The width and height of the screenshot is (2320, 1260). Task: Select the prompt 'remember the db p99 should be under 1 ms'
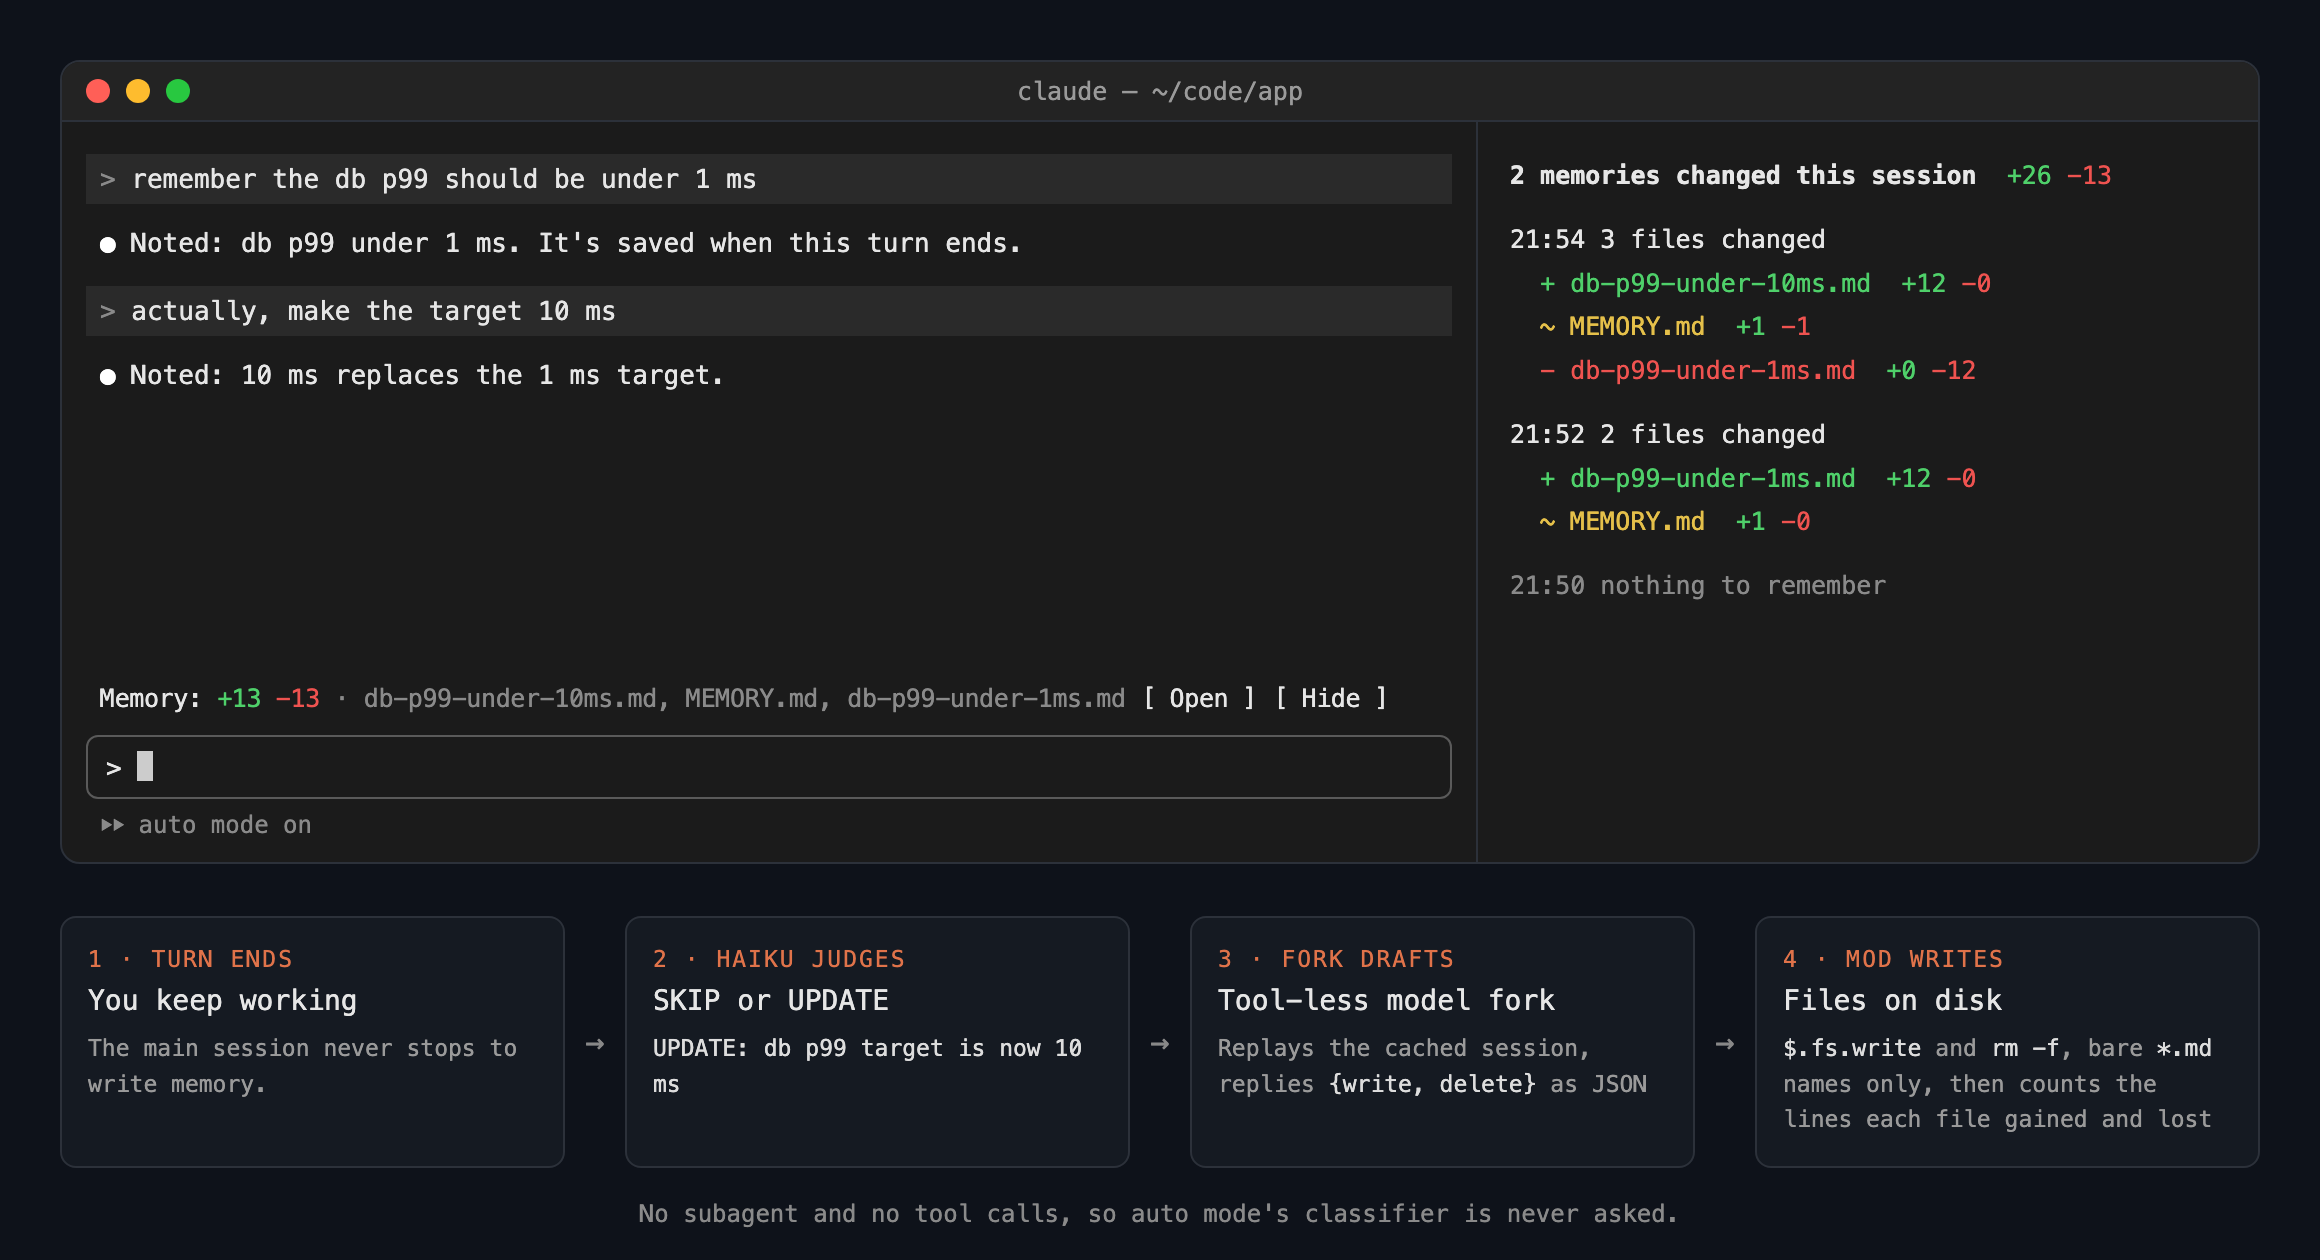tap(768, 179)
